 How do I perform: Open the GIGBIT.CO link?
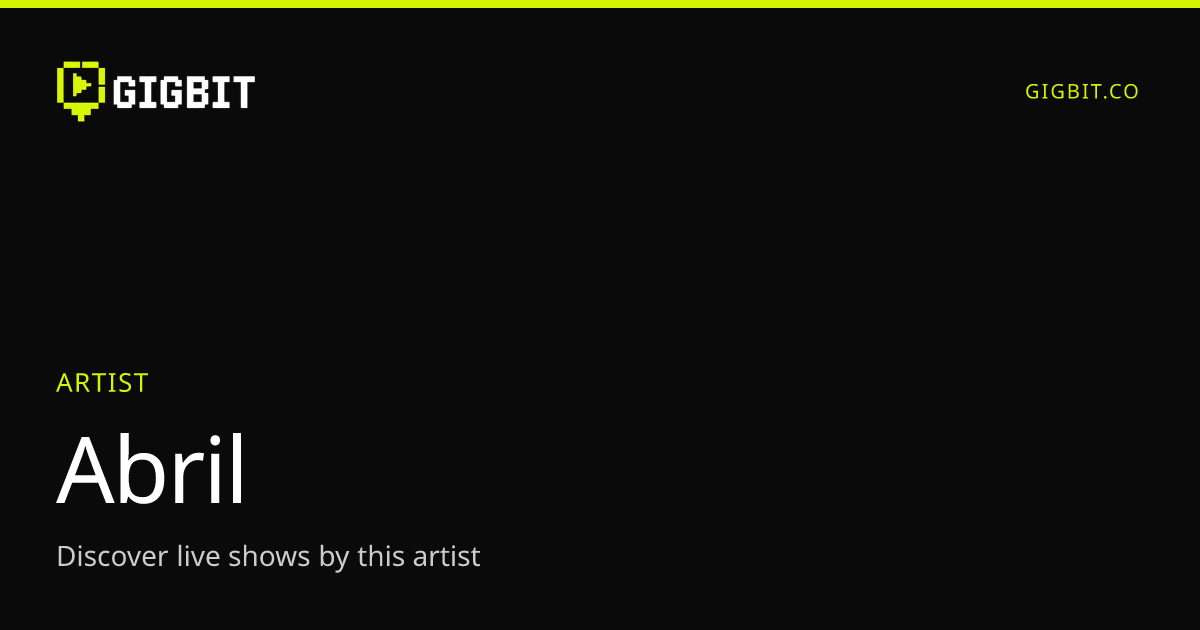pyautogui.click(x=1082, y=91)
